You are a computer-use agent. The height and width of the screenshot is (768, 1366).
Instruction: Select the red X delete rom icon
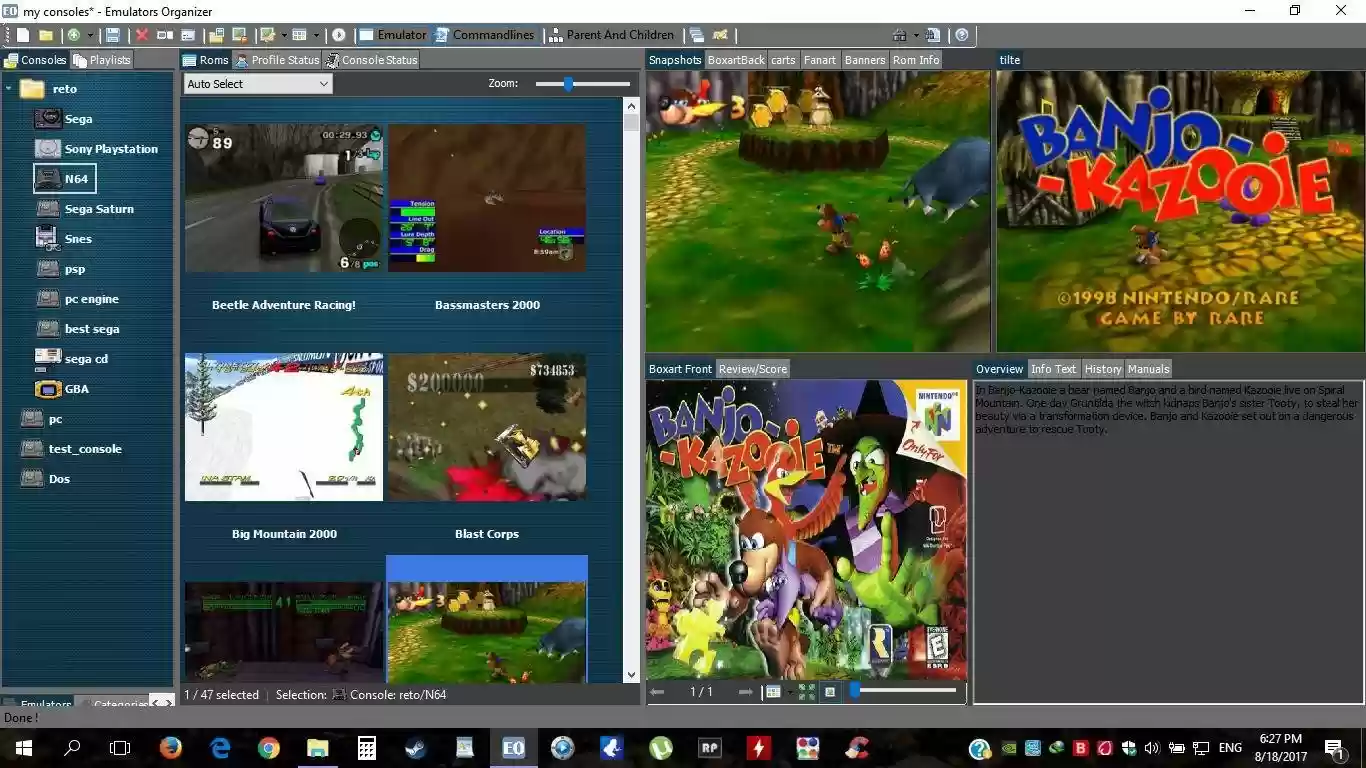[142, 35]
